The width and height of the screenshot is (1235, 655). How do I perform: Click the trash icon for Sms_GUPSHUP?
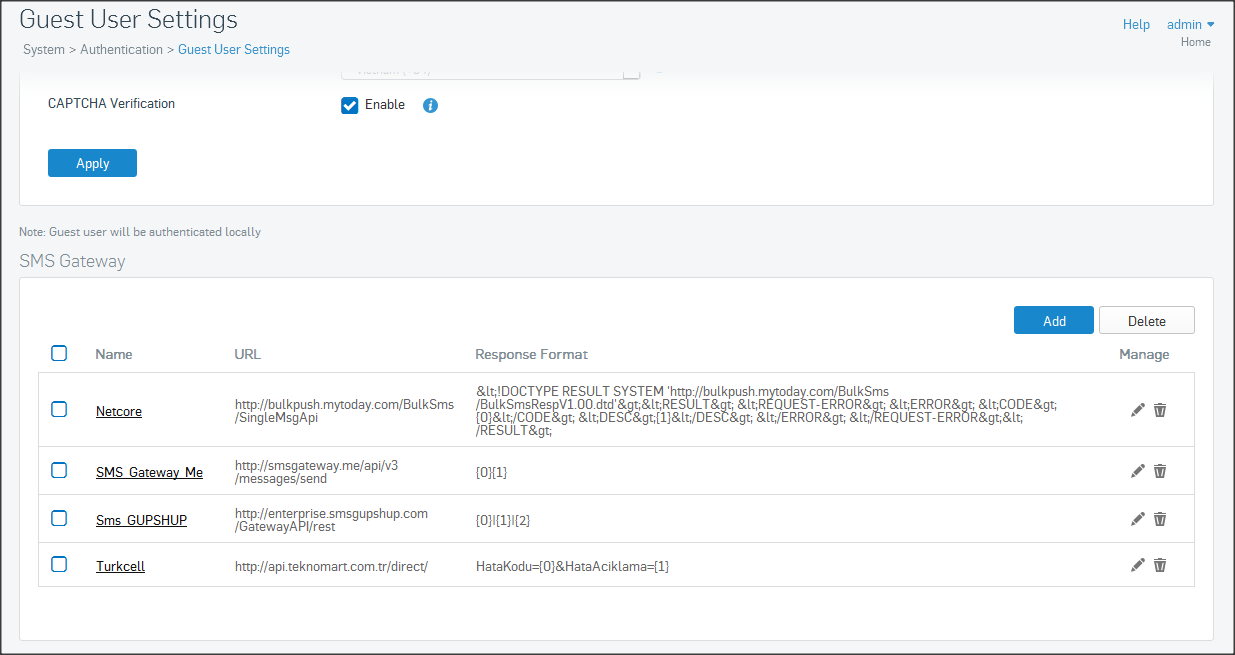click(x=1160, y=519)
